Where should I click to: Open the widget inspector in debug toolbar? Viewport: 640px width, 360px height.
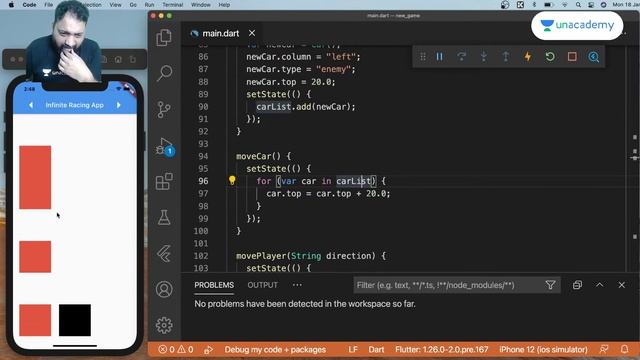click(594, 57)
